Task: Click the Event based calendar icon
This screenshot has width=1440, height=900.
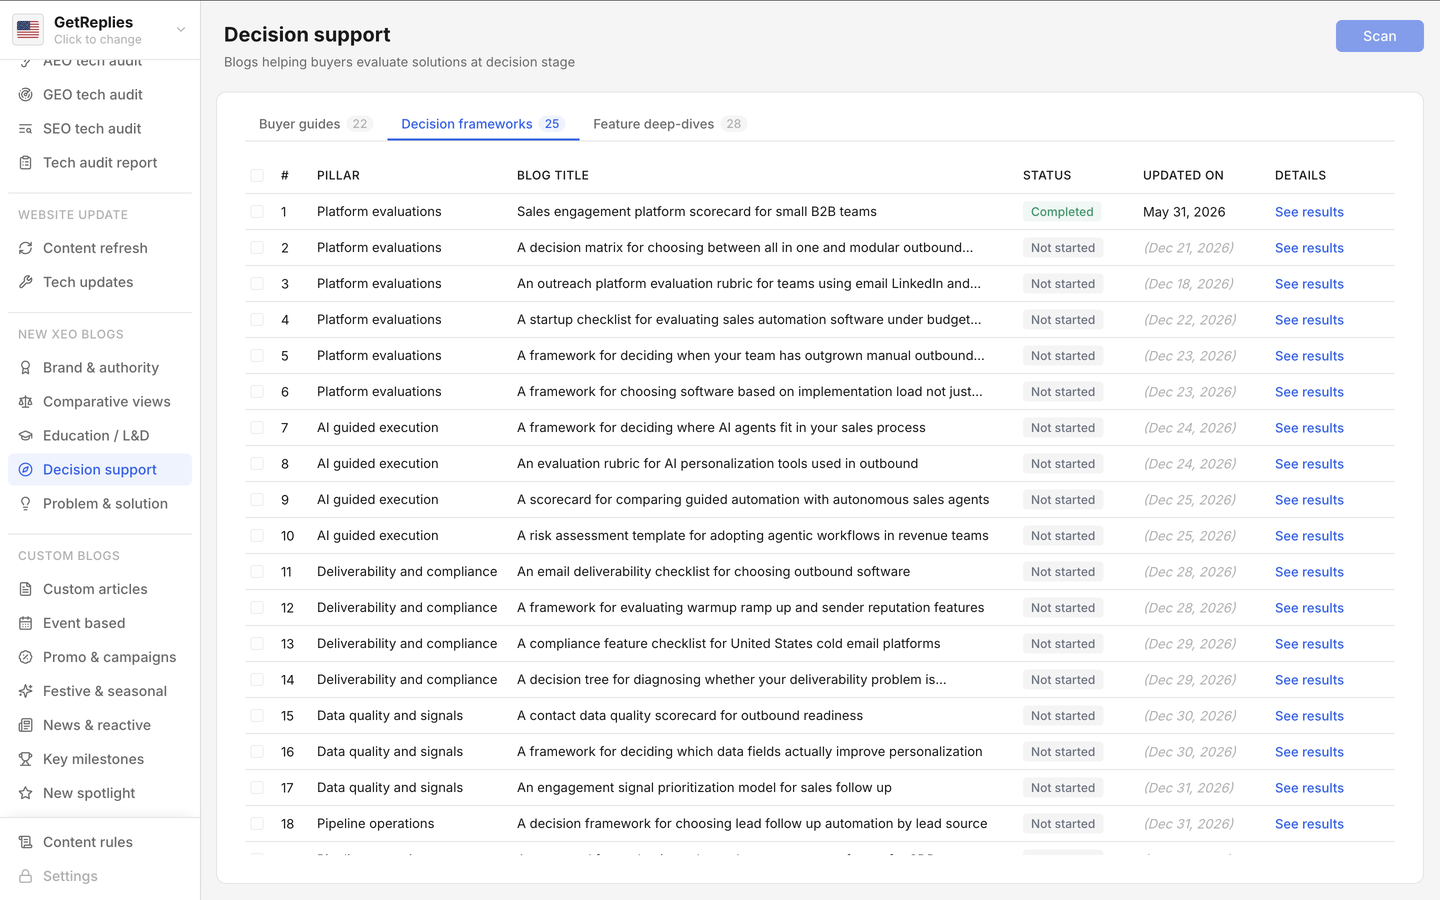Action: coord(26,623)
